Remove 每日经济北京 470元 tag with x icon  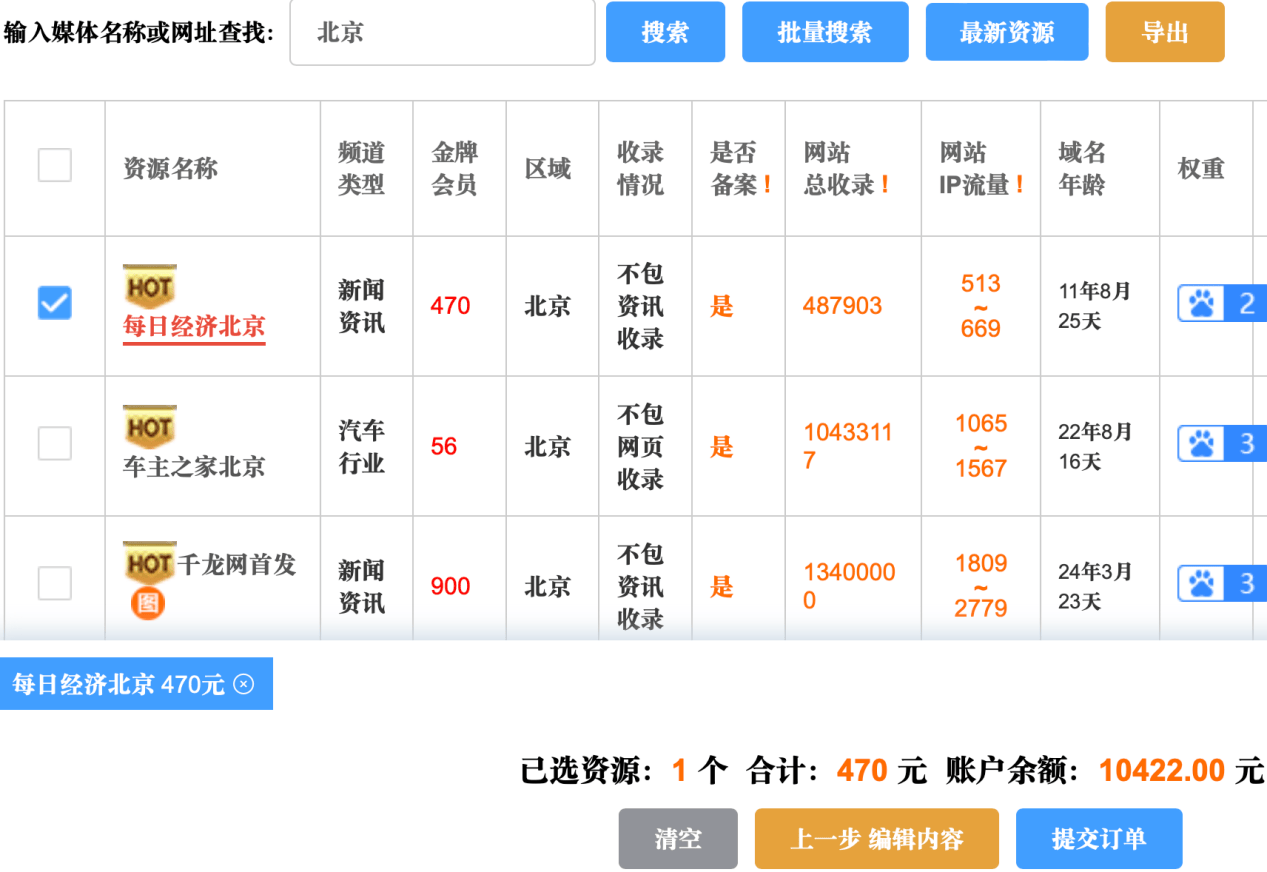point(244,684)
